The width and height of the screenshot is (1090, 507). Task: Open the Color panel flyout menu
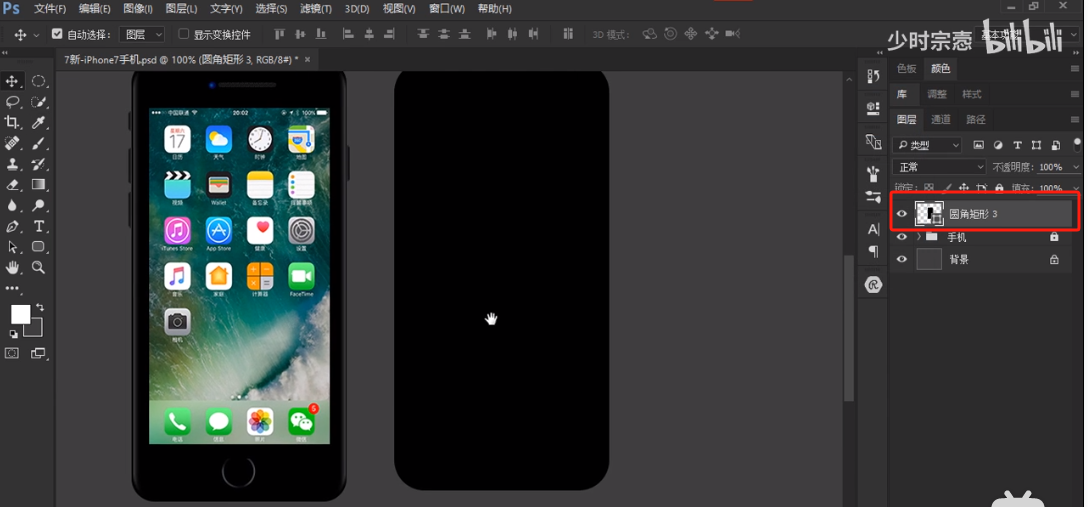point(1074,68)
